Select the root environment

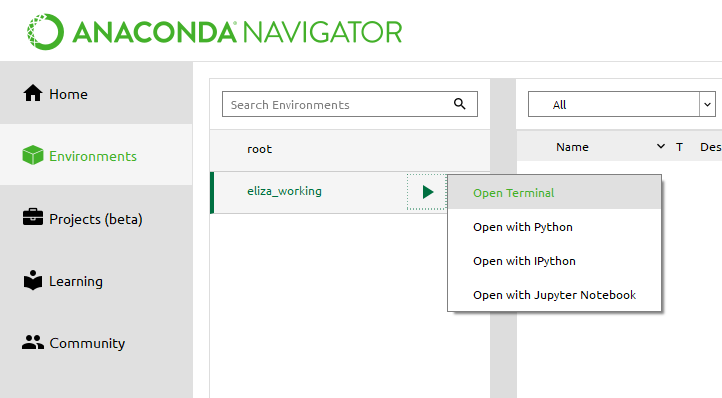tap(350, 149)
